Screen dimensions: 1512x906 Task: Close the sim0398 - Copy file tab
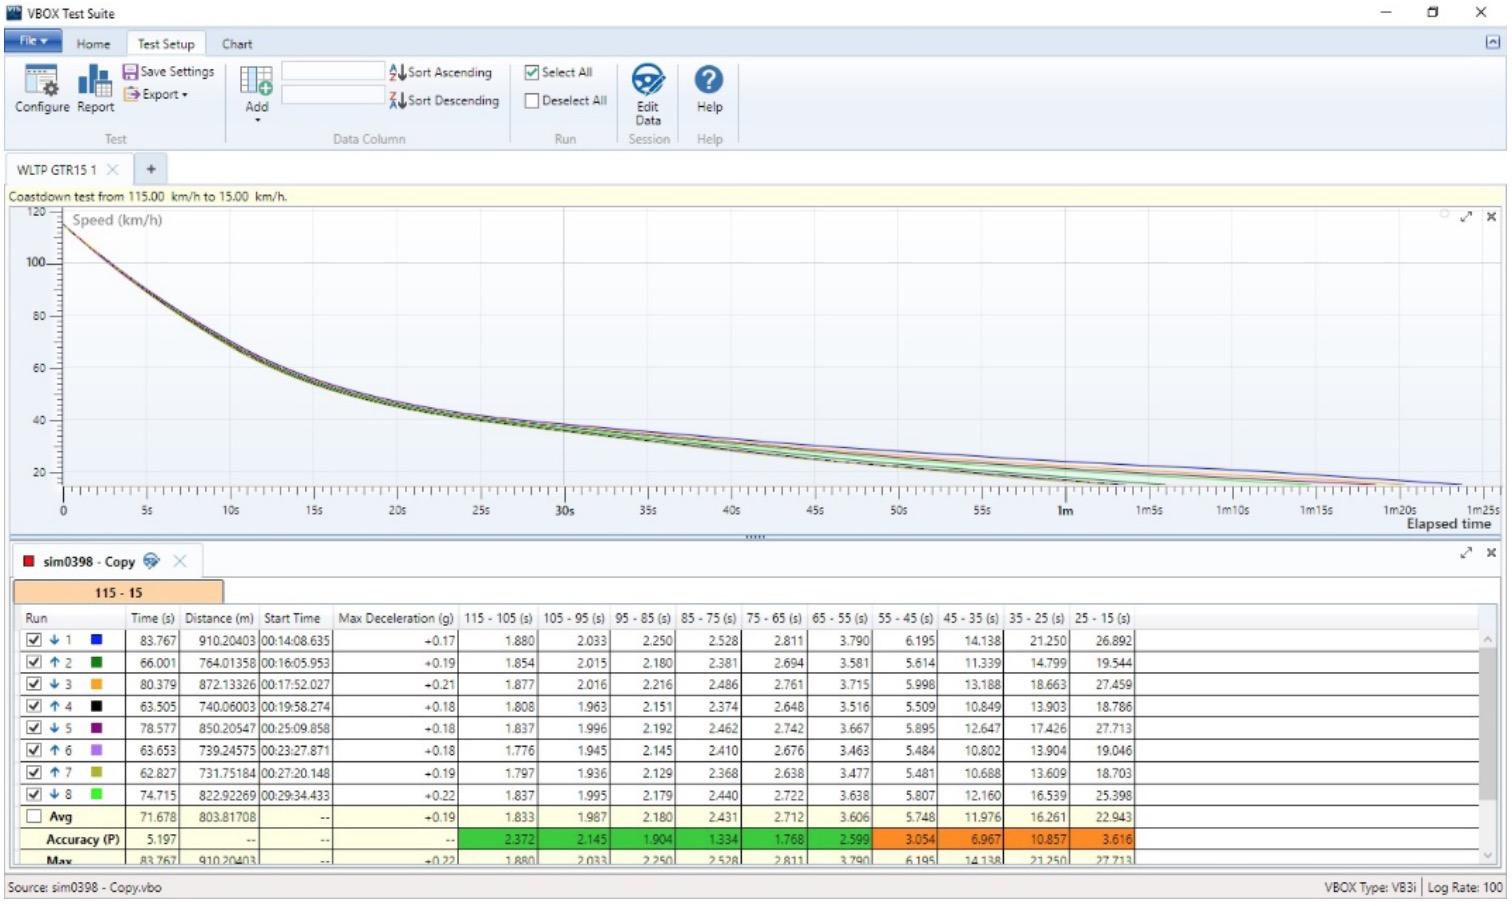click(180, 561)
